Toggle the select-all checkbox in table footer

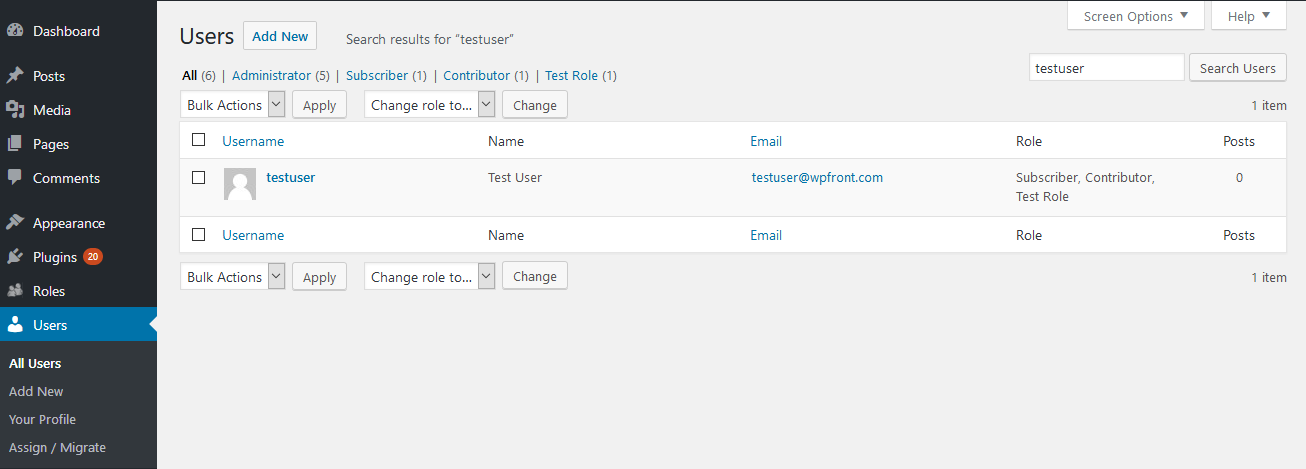[199, 234]
